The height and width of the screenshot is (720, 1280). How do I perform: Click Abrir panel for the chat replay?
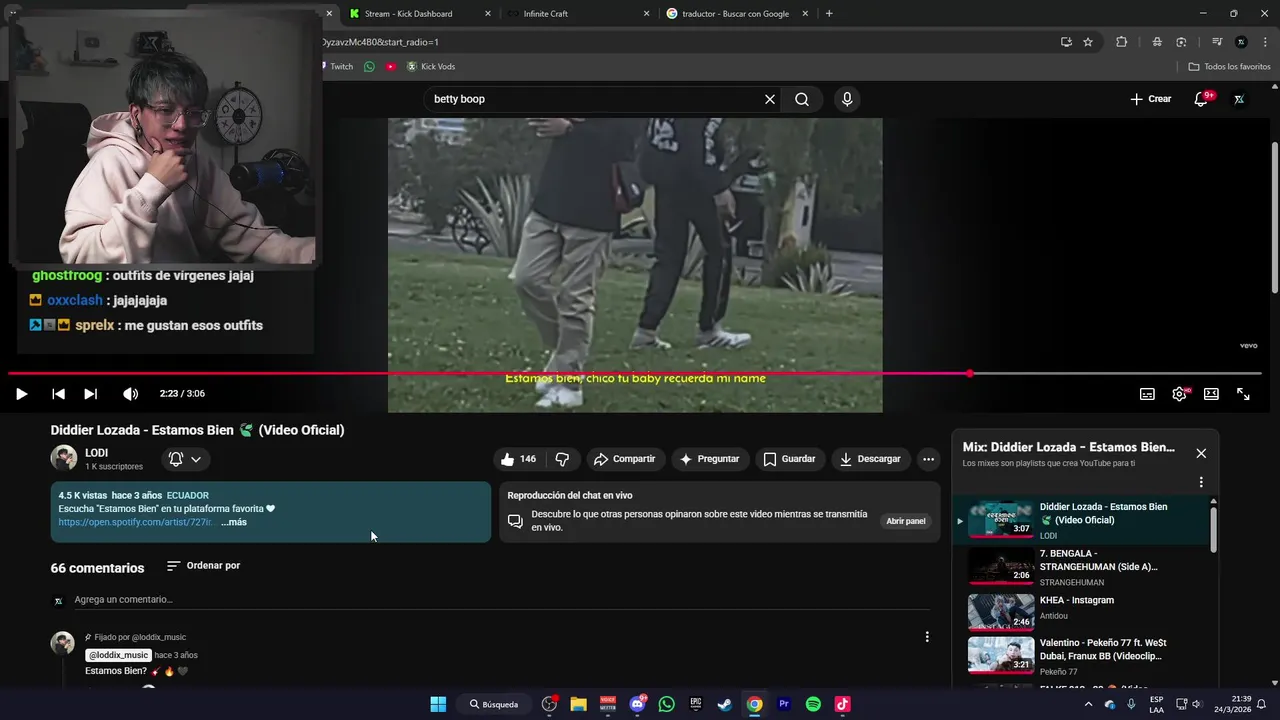(x=906, y=521)
